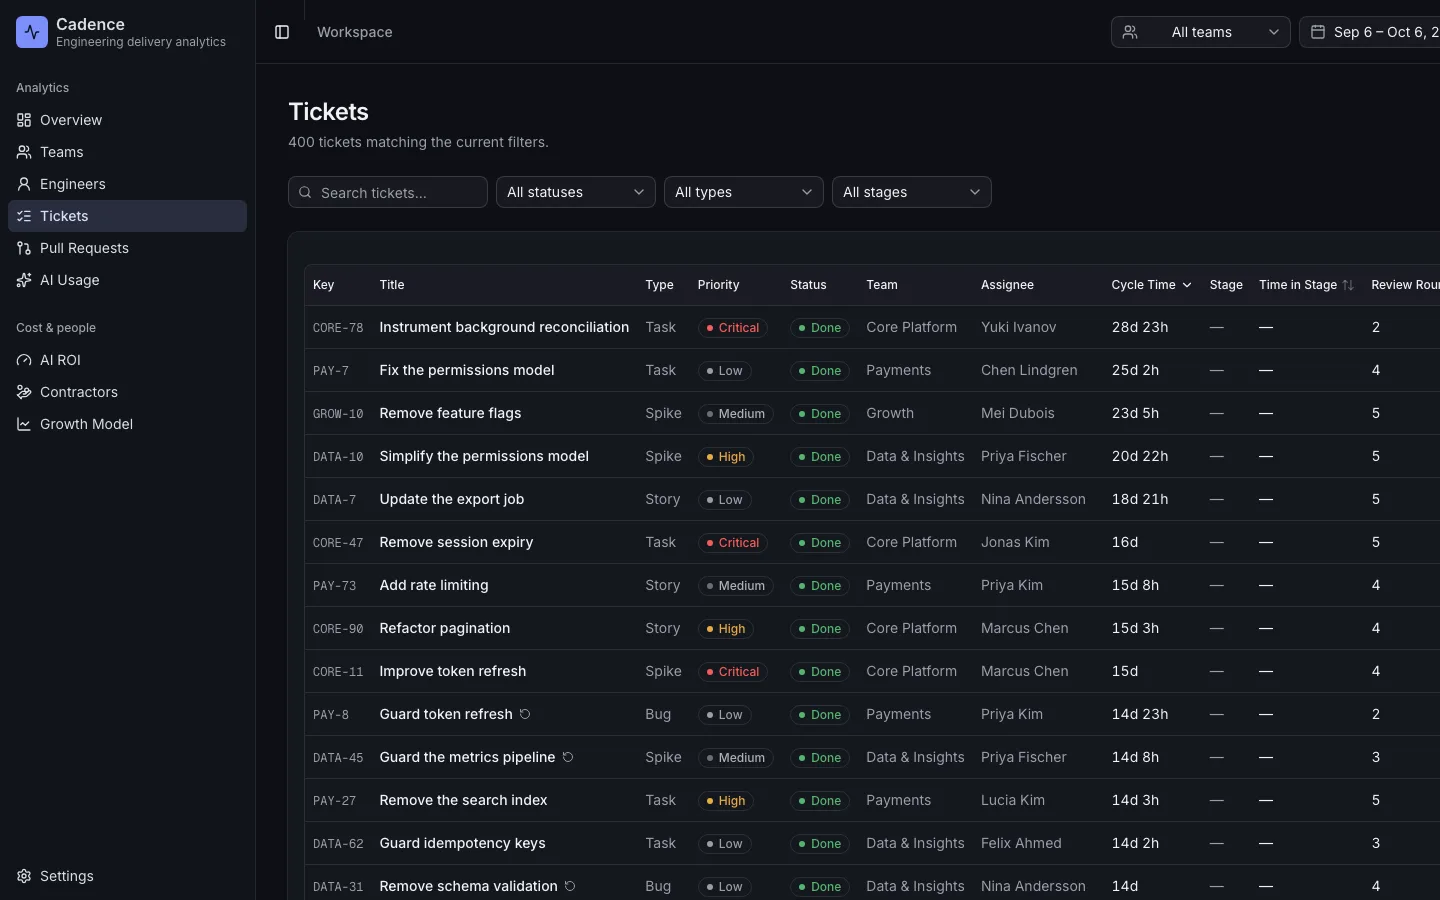Screen dimensions: 1440x900
Task: Click the Growth team cell
Action: pyautogui.click(x=890, y=413)
